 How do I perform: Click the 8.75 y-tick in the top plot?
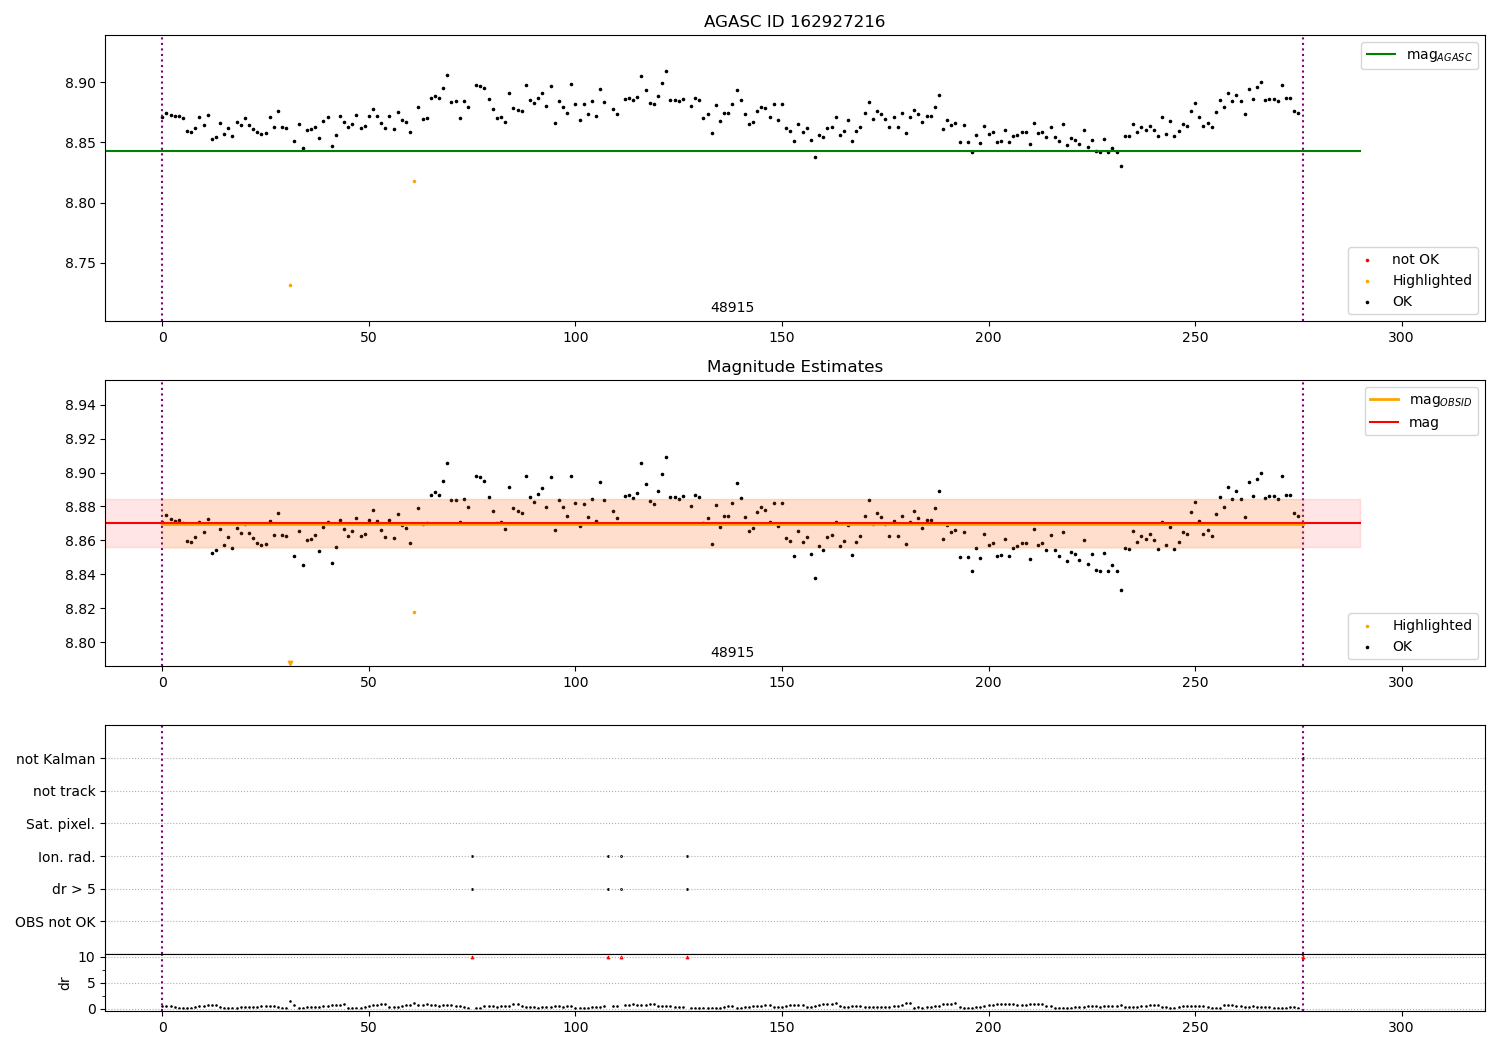78,264
